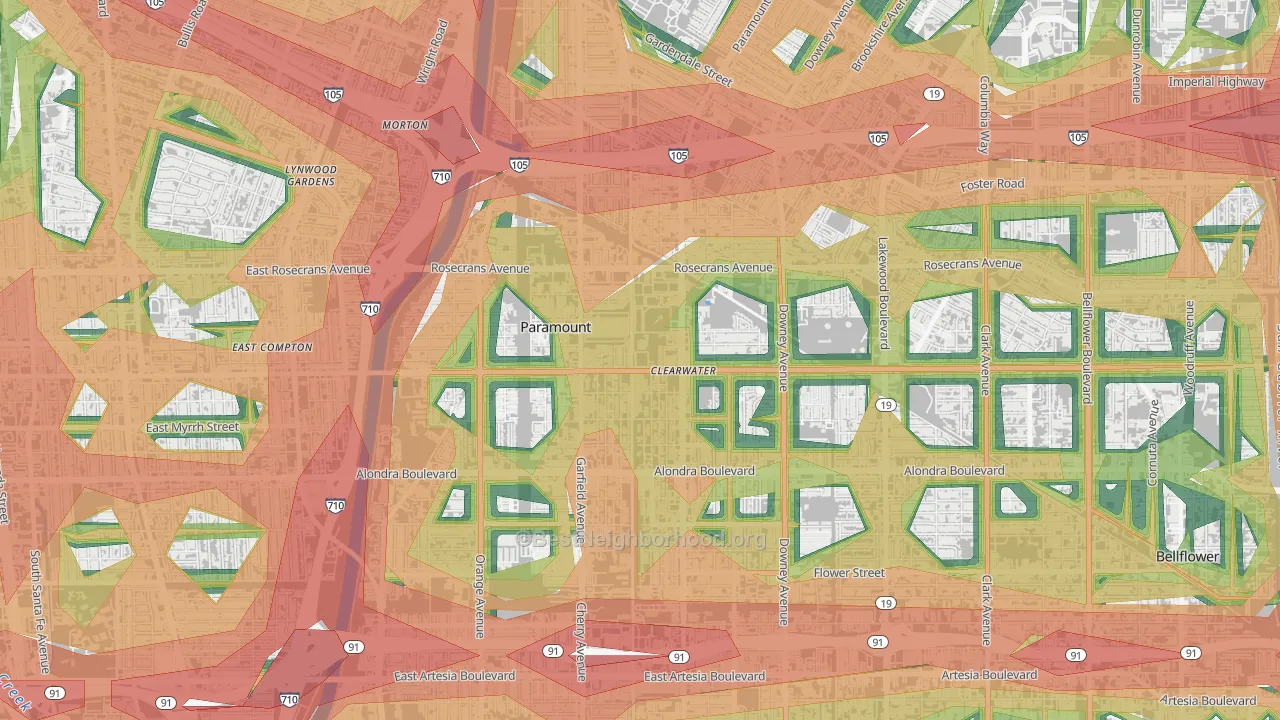
Task: Click the East Myrrh Street label
Action: 193,428
